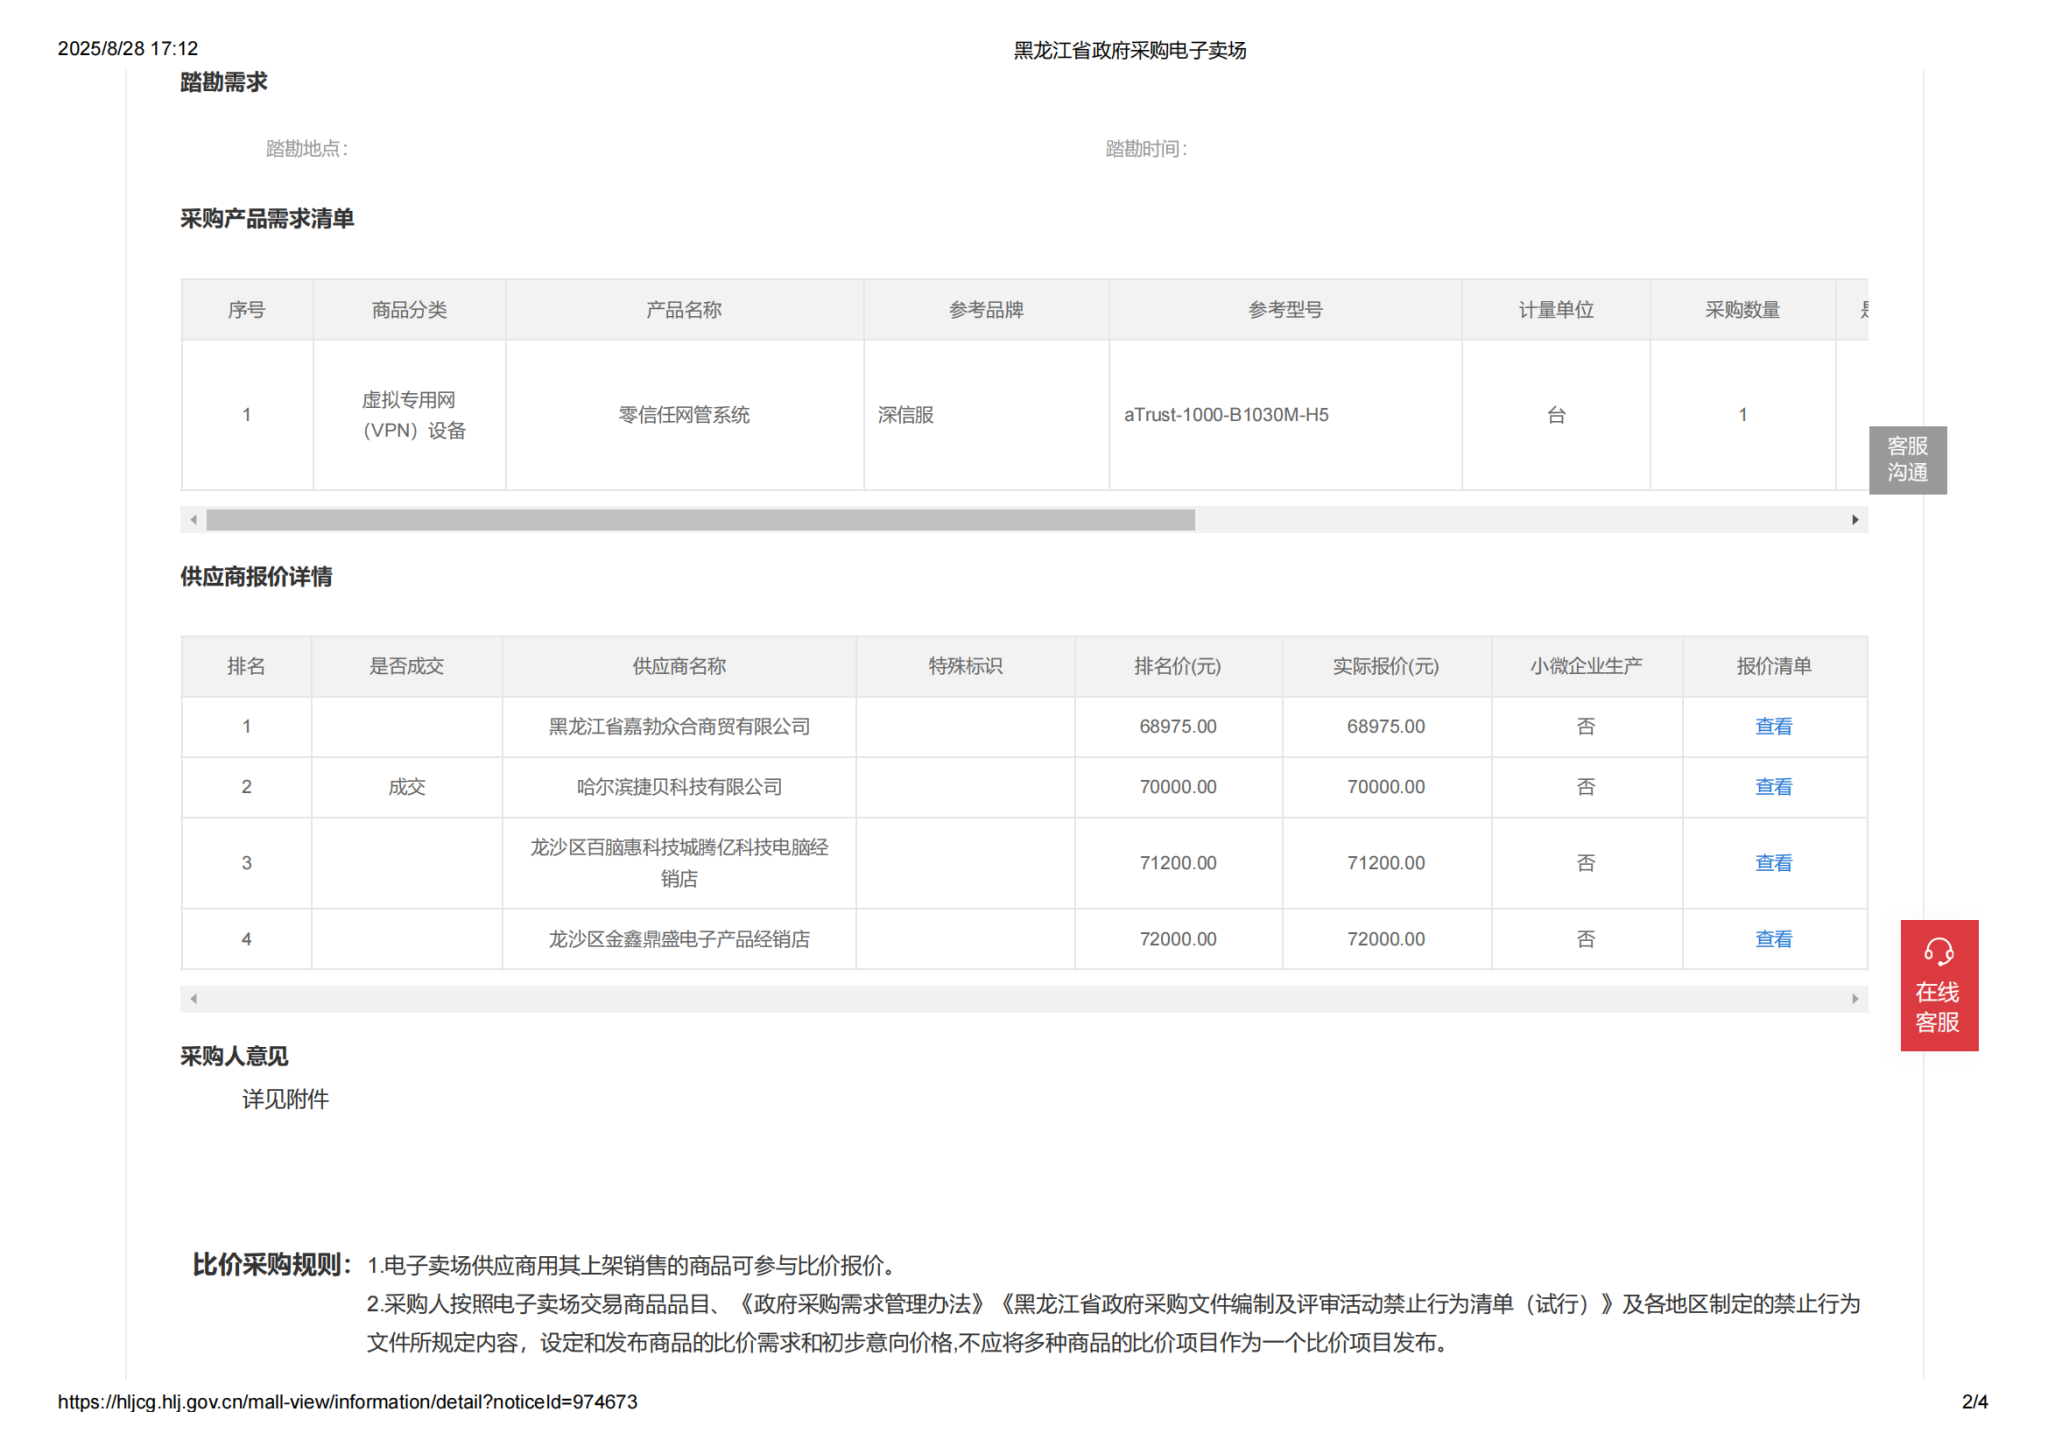Click the 供应商名称 column header
The width and height of the screenshot is (2048, 1447).
click(x=678, y=666)
